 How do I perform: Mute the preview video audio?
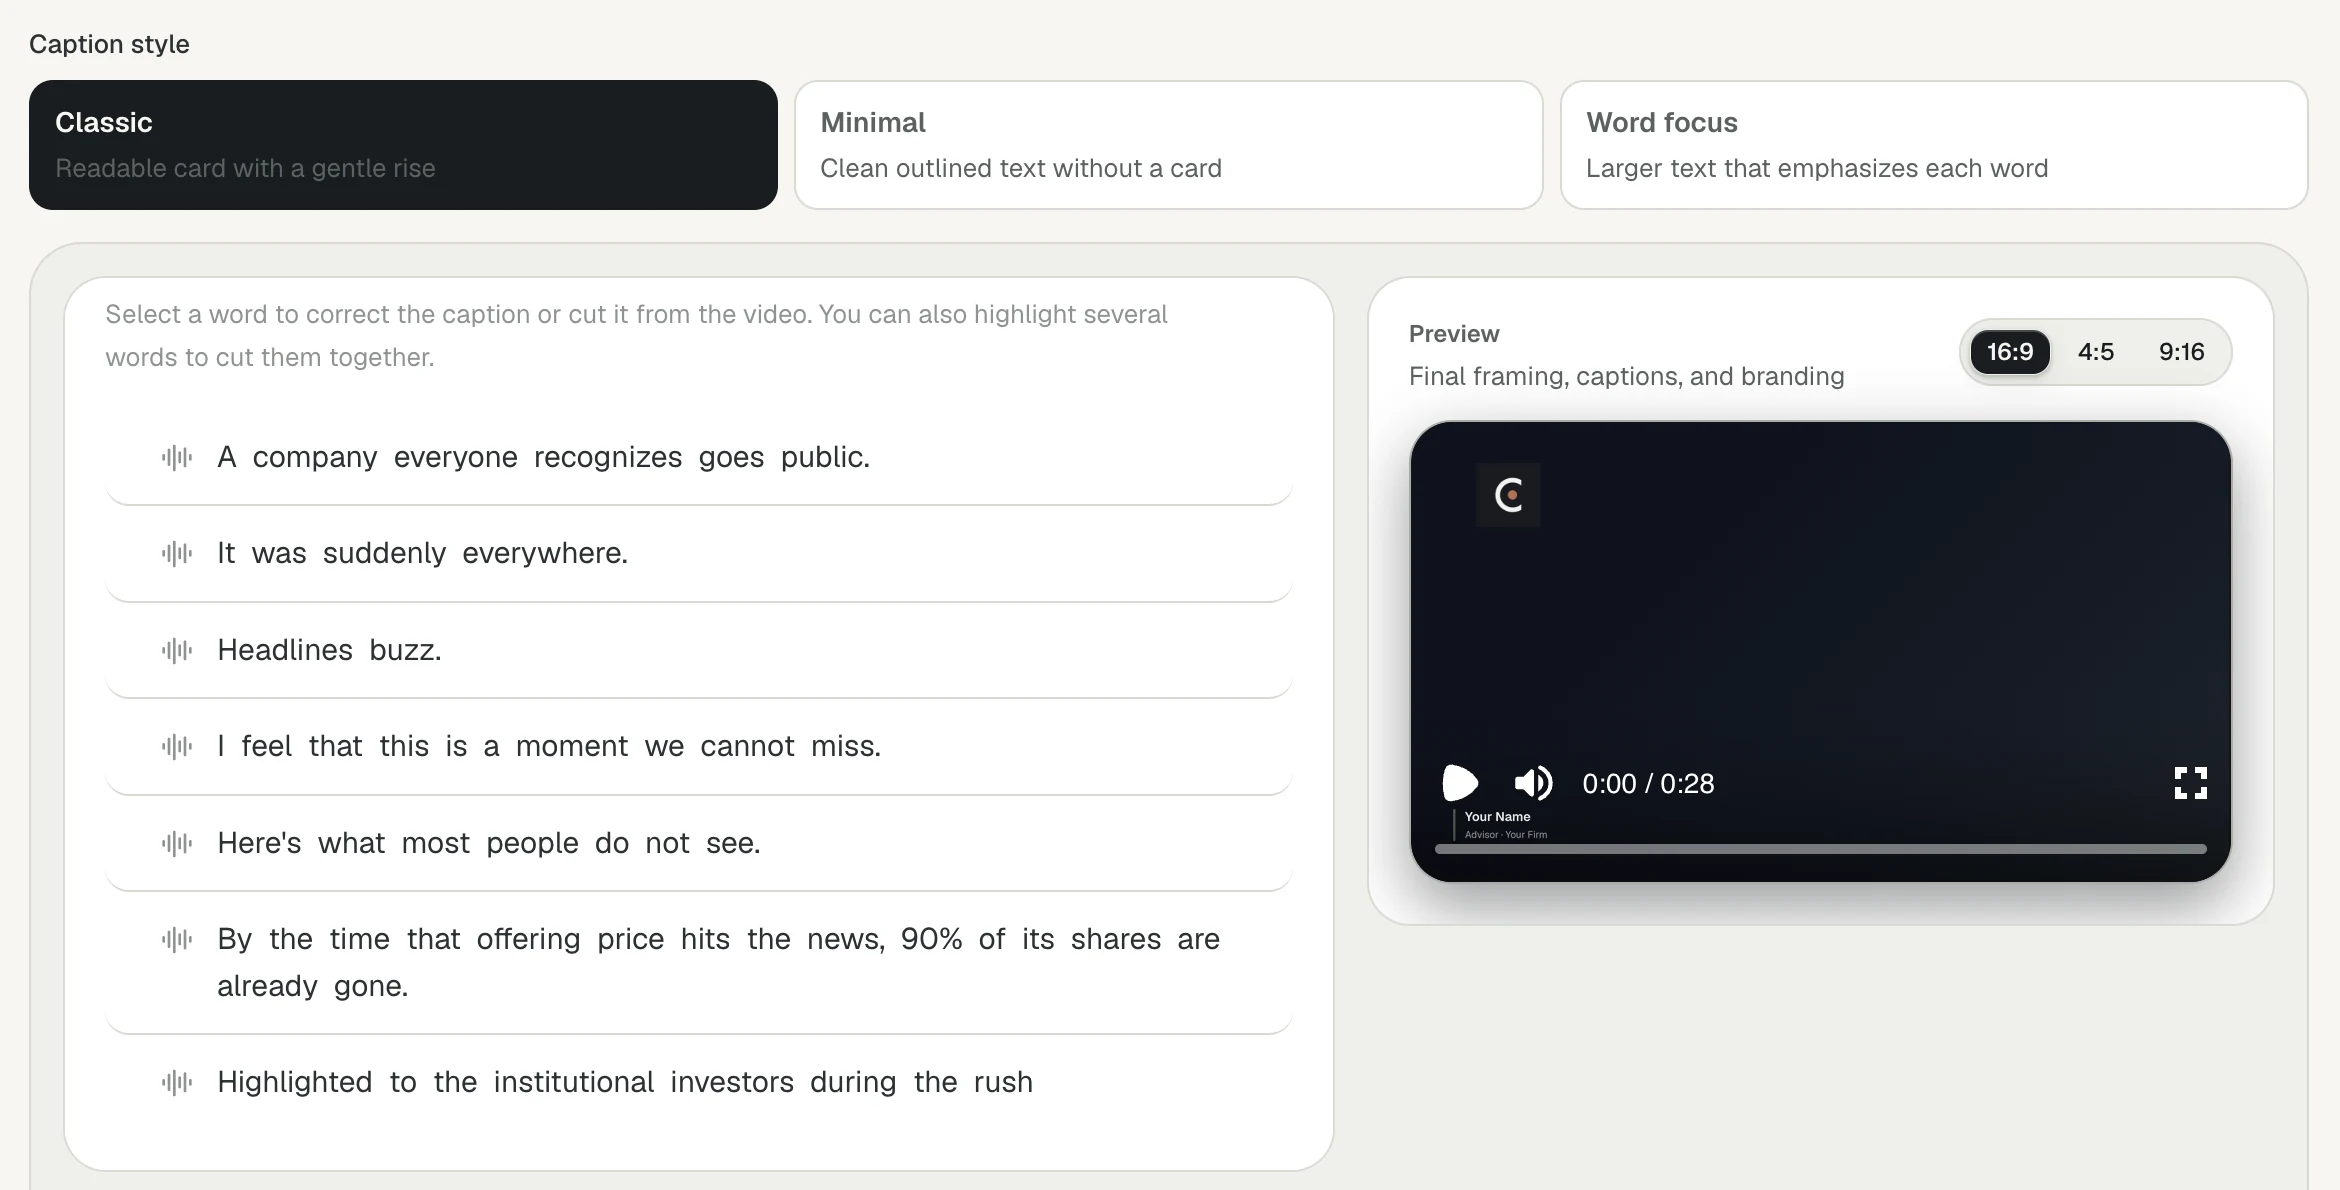(x=1533, y=783)
